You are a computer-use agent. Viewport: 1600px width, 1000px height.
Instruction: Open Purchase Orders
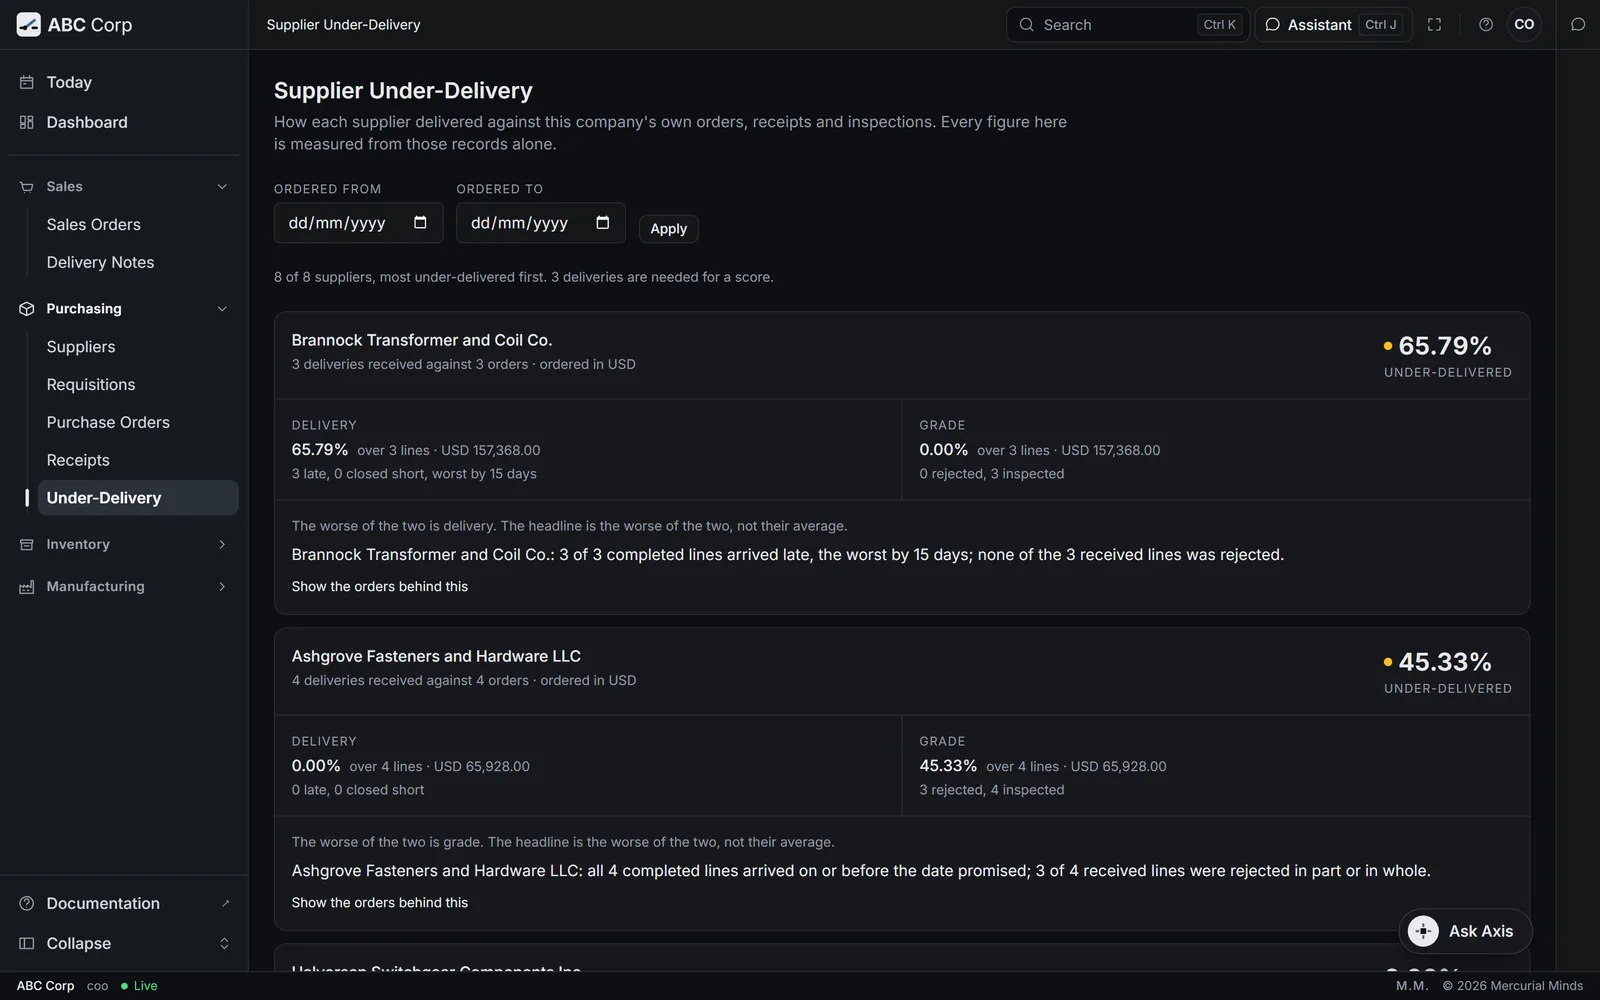tap(138, 423)
